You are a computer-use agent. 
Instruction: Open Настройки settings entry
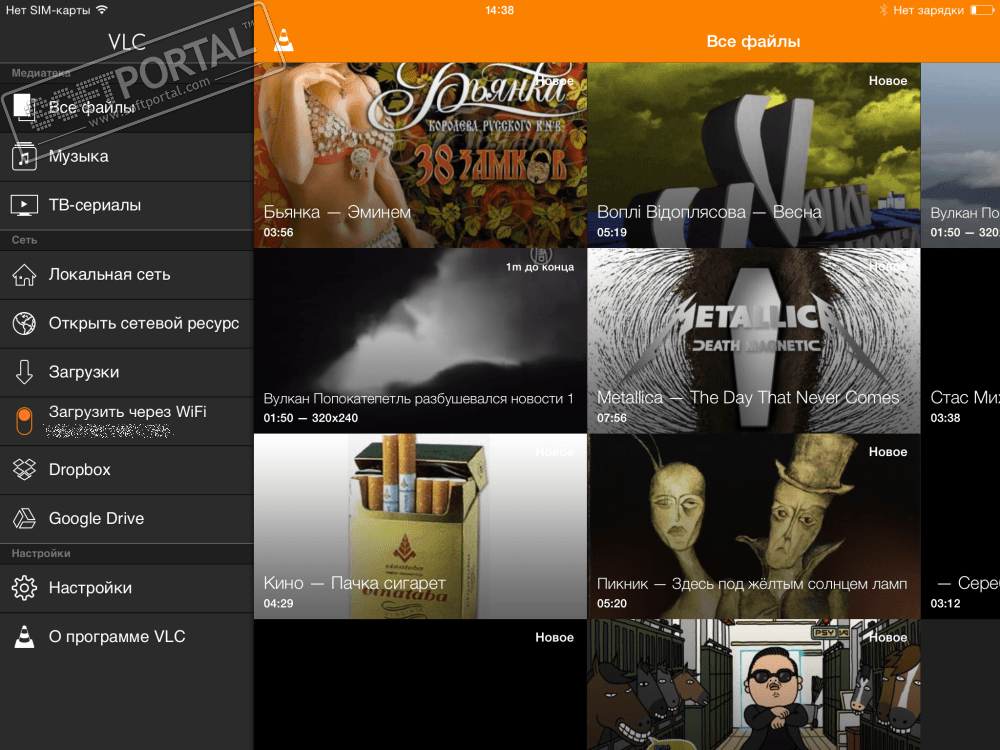pyautogui.click(x=127, y=588)
